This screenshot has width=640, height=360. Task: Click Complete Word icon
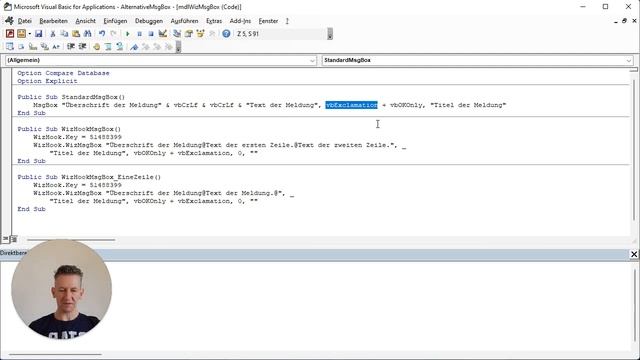[x=56, y=47]
